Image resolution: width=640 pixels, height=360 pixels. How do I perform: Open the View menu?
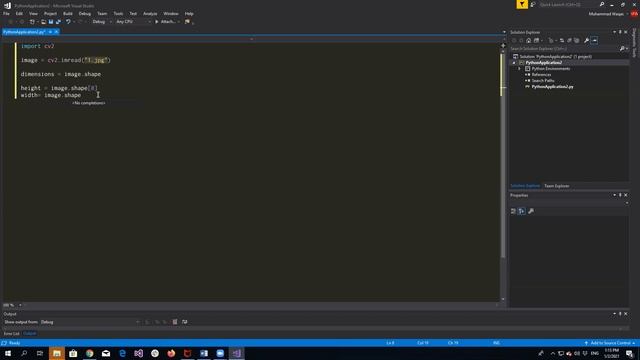pos(33,13)
